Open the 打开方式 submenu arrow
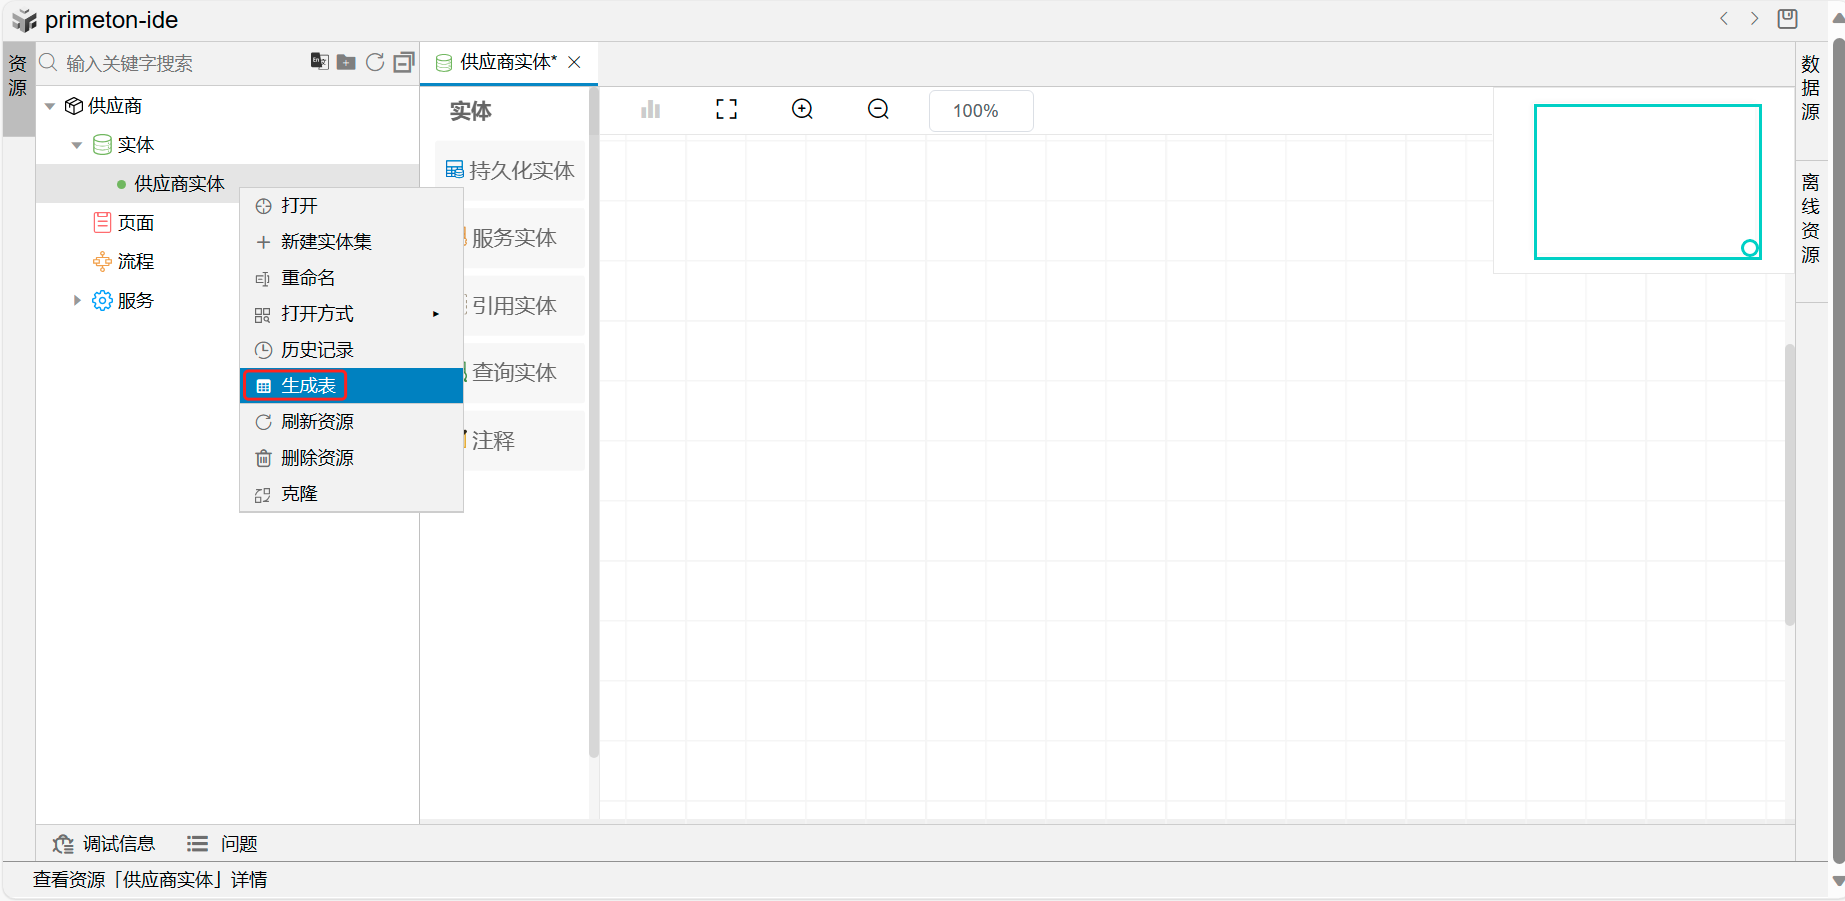Screen dimensions: 1845x901 436,314
